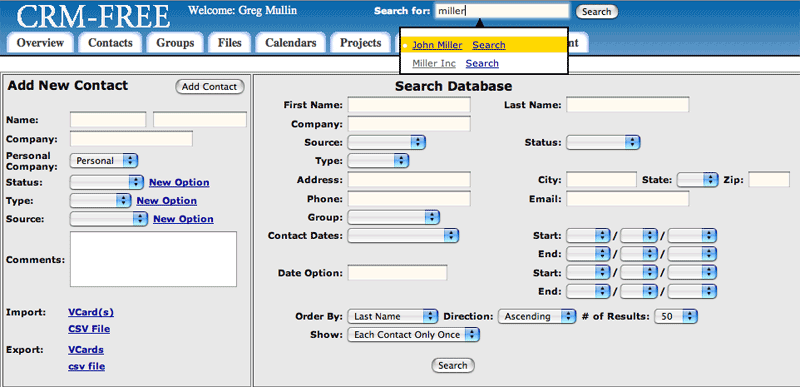The image size is (800, 387).
Task: Open the Order By dropdown showing Last Name
Action: click(x=393, y=316)
